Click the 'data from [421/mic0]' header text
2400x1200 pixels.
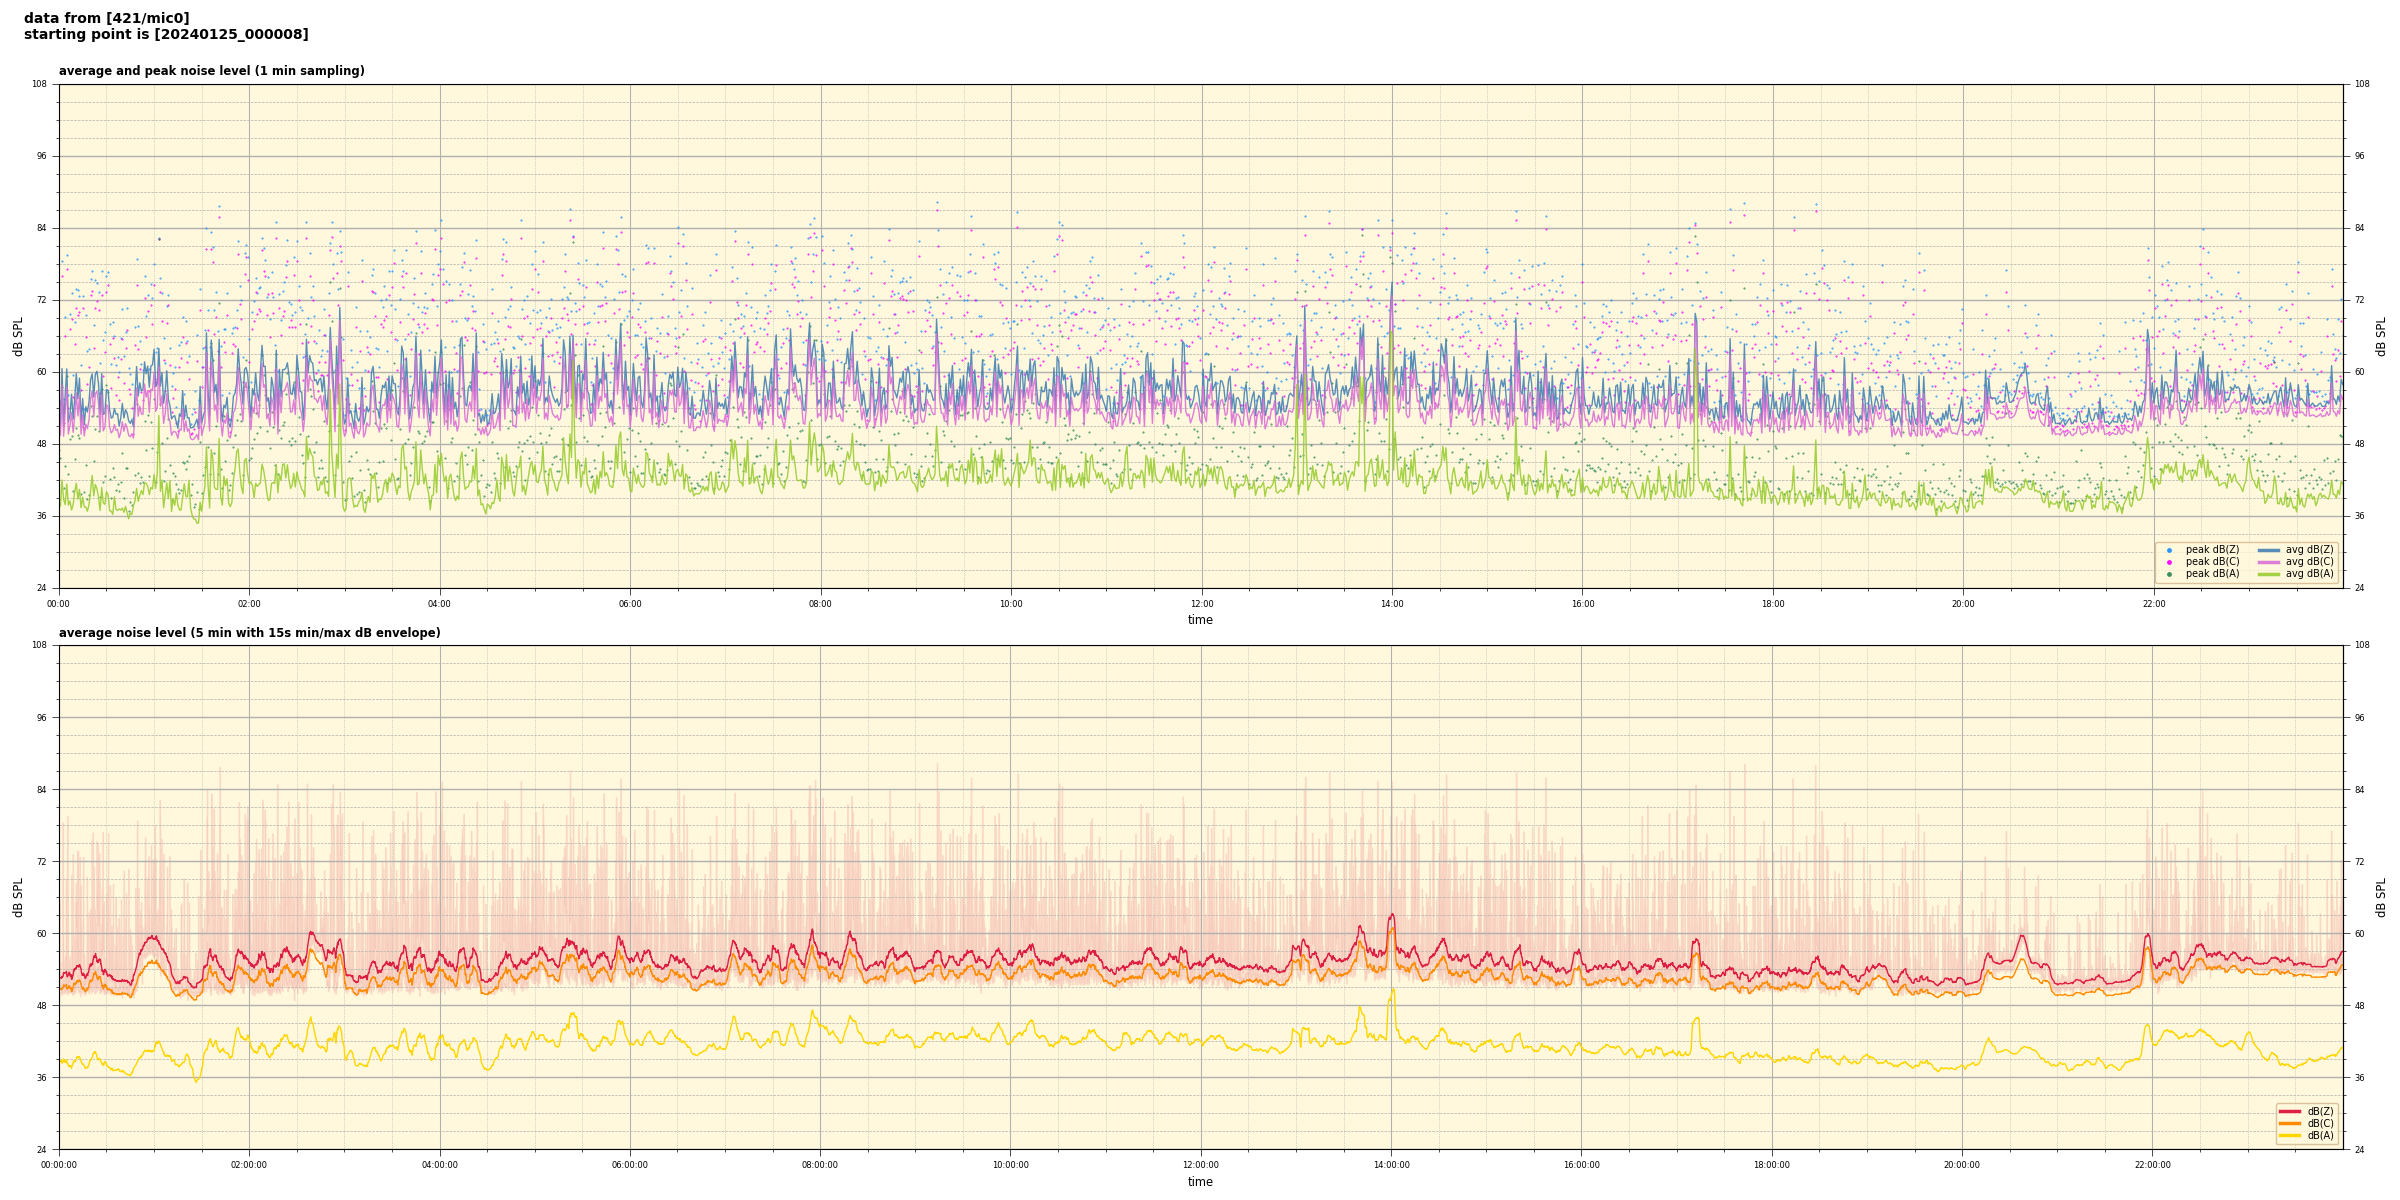(106, 18)
